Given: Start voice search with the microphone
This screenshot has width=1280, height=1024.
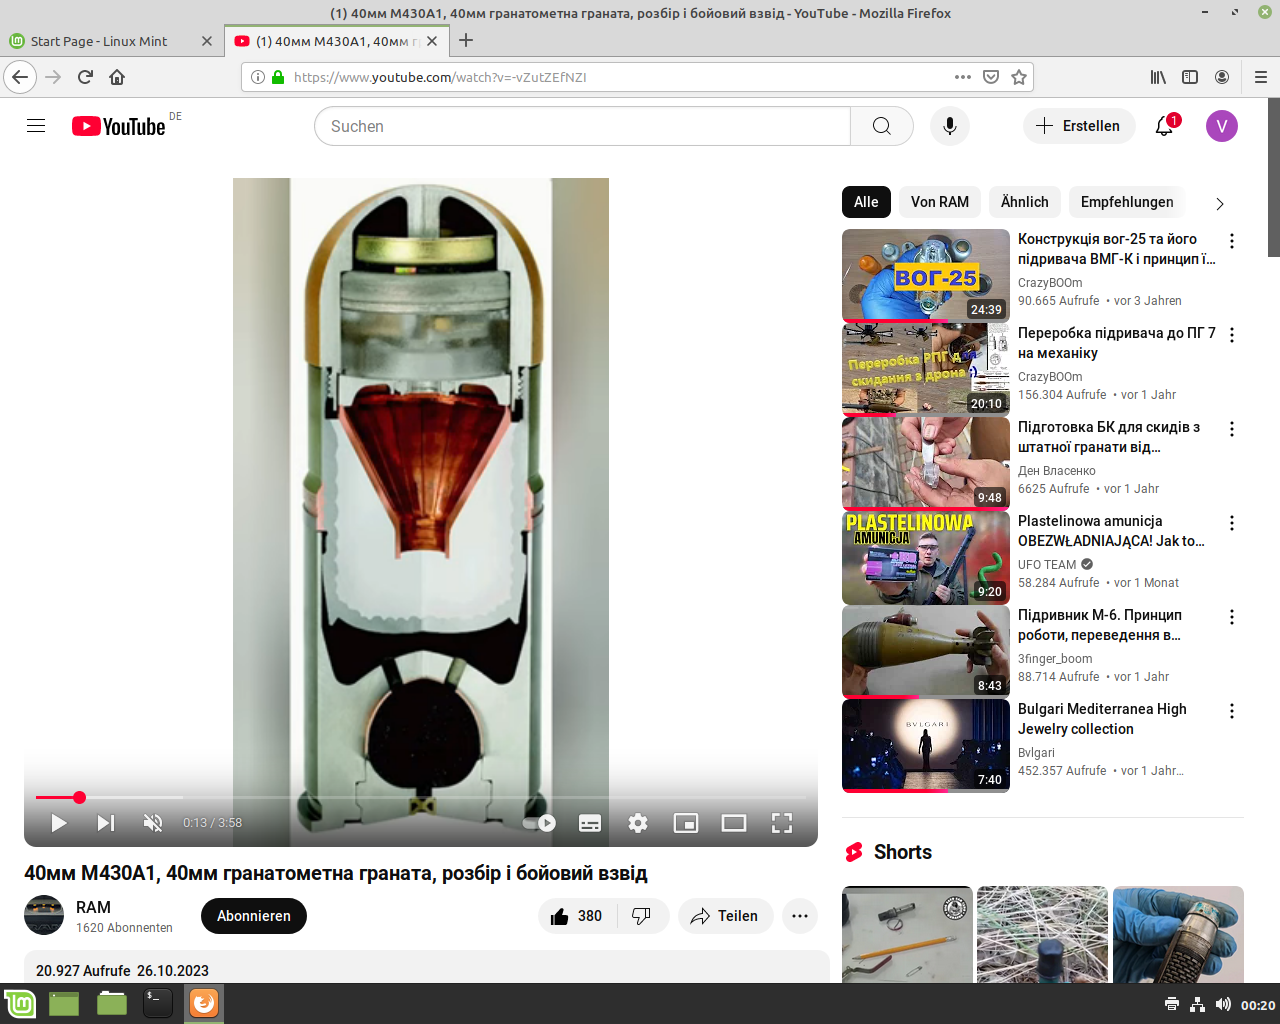Looking at the screenshot, I should point(950,126).
